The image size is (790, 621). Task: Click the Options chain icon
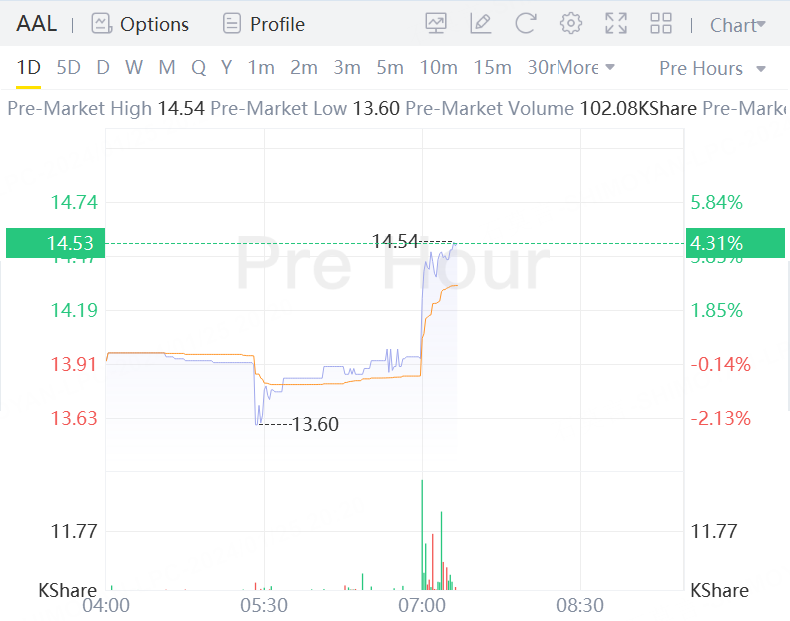[x=101, y=24]
